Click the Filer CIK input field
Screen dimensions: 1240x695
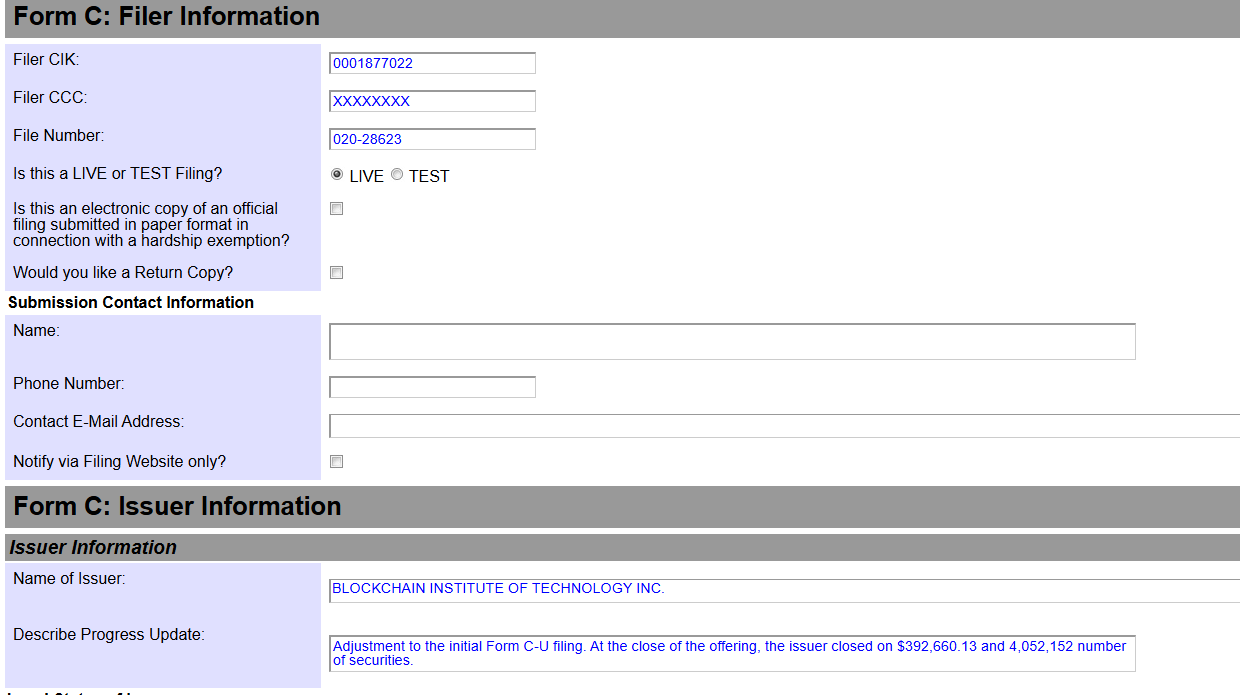(x=432, y=63)
